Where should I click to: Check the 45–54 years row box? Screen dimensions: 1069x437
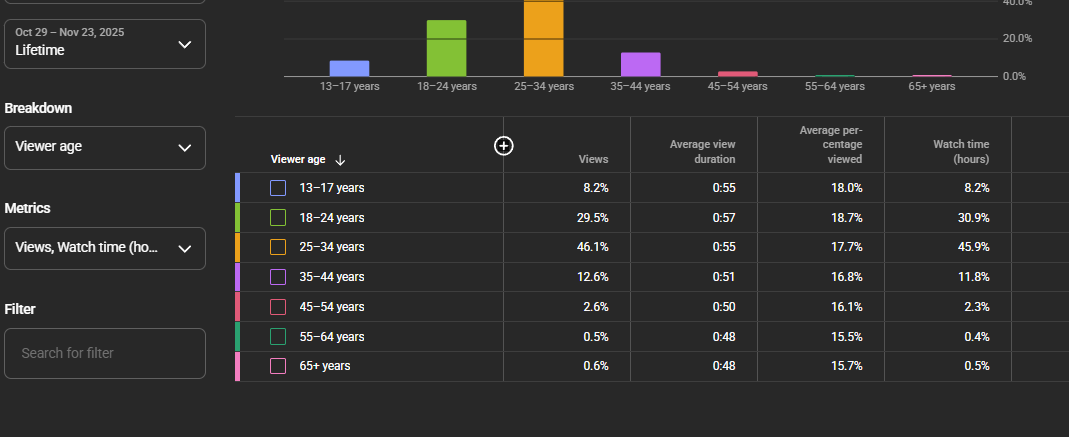tap(278, 307)
